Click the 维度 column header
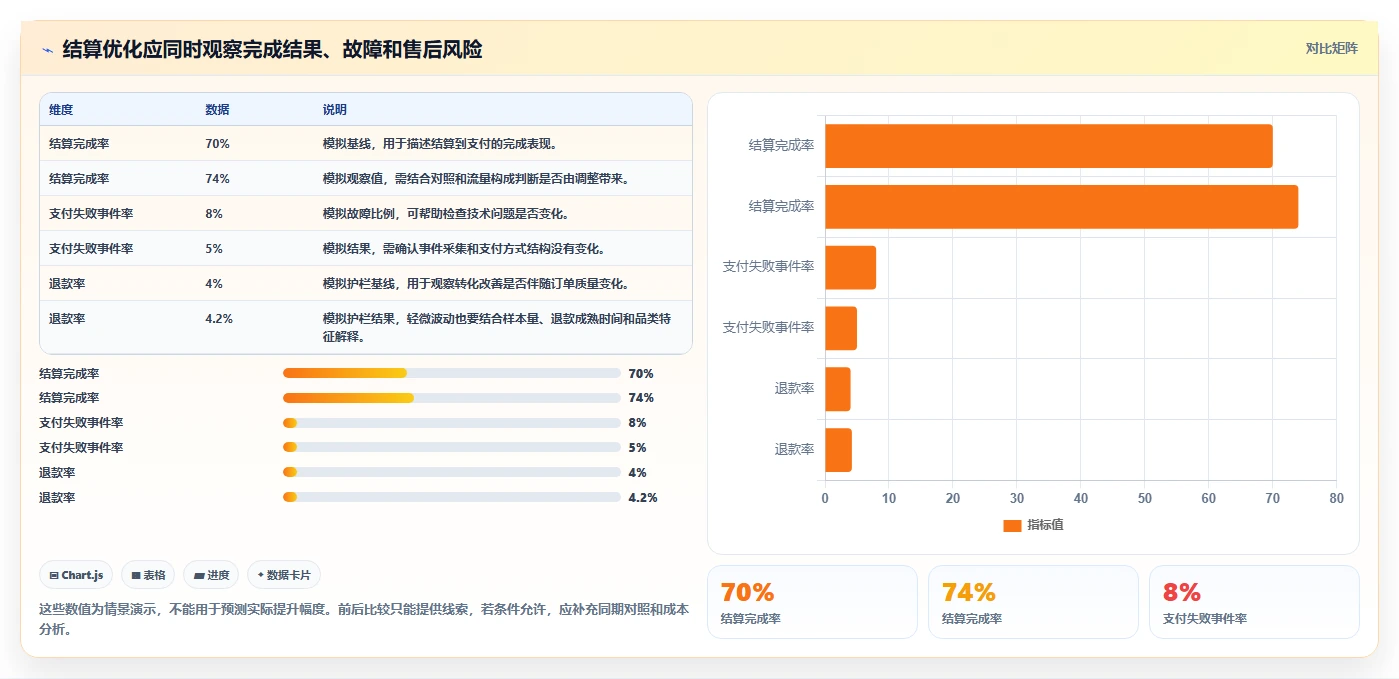The image size is (1399, 679). pyautogui.click(x=61, y=110)
